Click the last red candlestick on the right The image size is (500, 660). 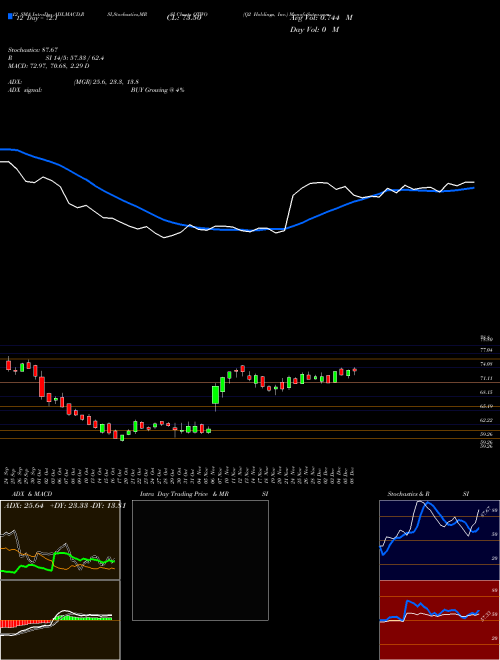click(x=355, y=370)
